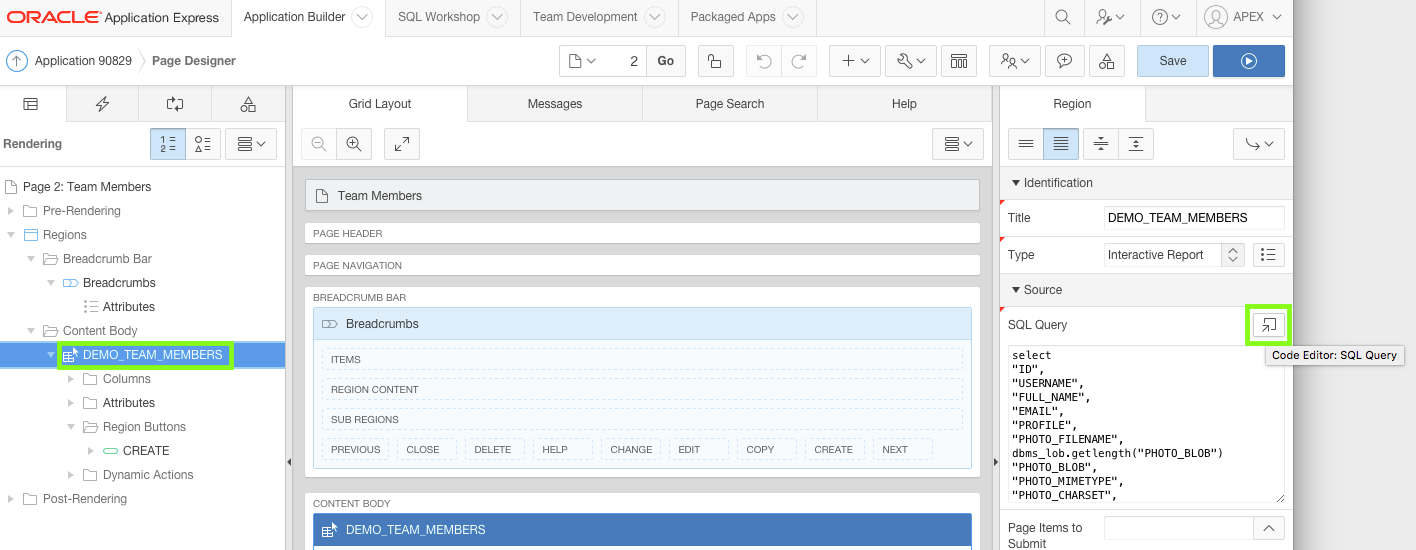1416x550 pixels.
Task: Run the page with the play button
Action: coord(1249,61)
